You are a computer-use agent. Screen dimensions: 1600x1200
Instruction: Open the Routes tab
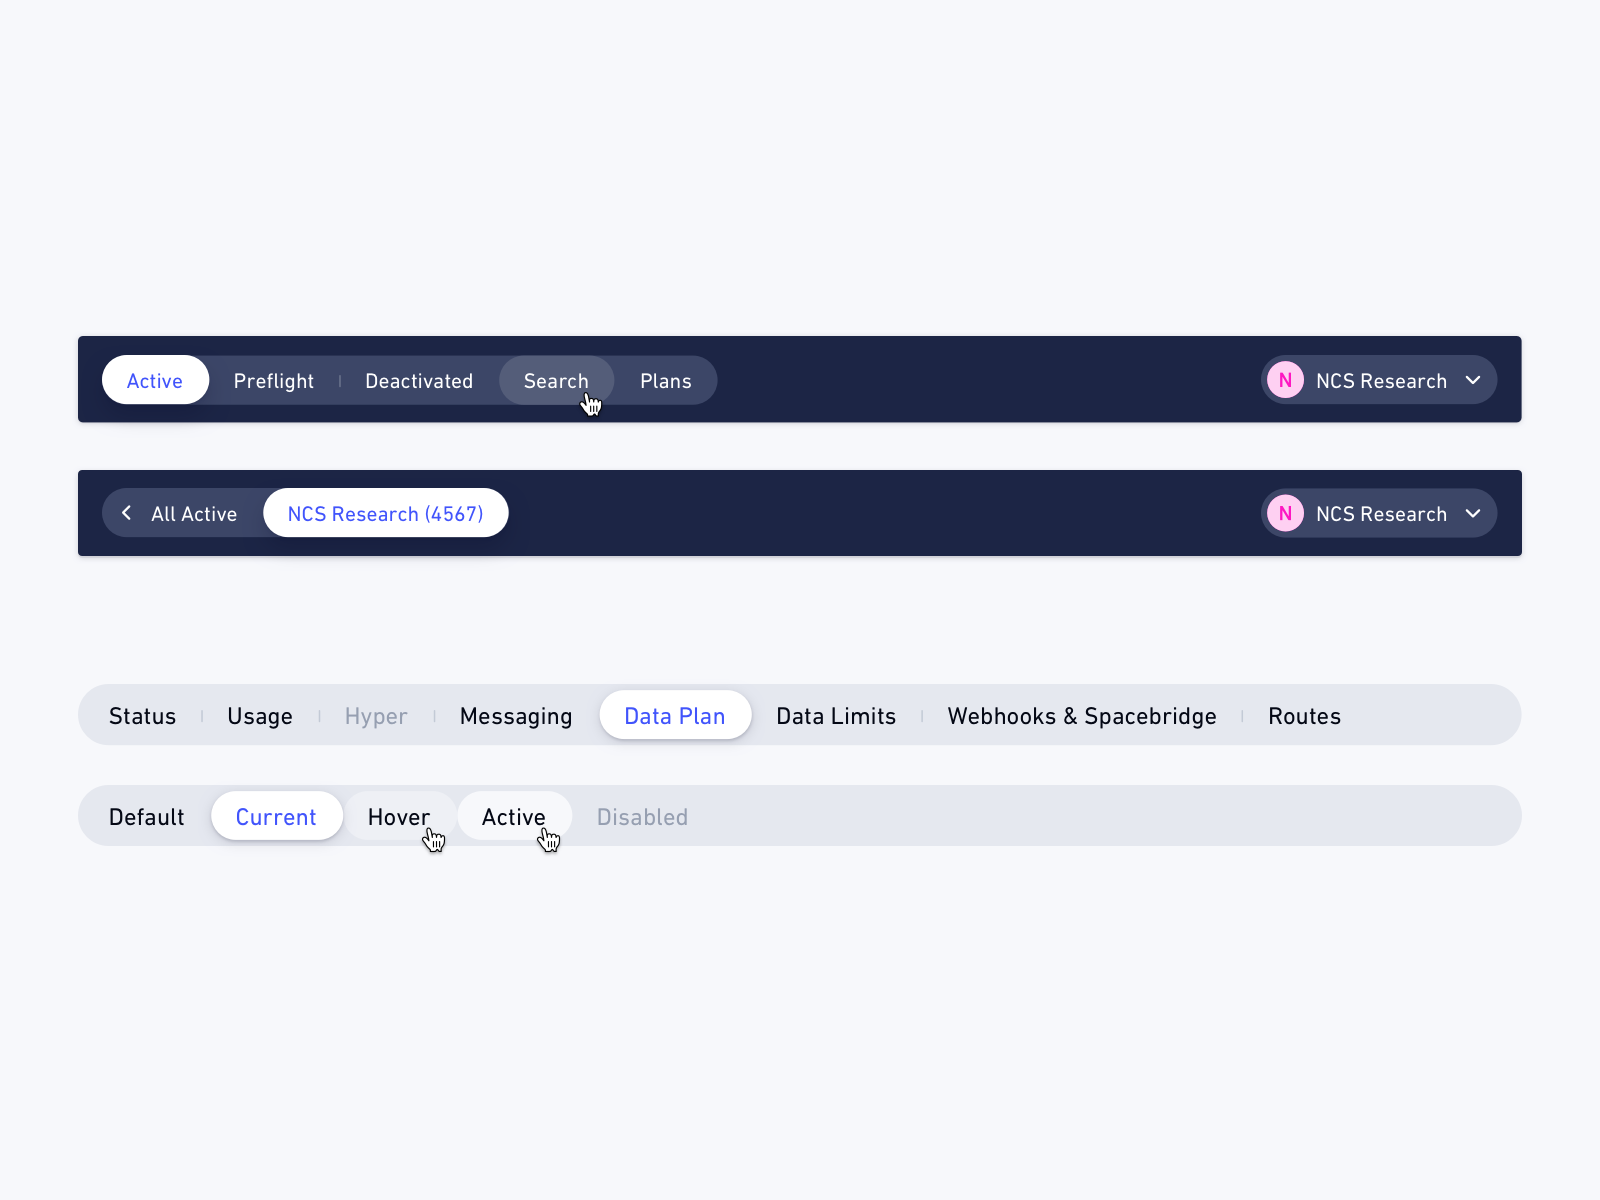tap(1304, 716)
